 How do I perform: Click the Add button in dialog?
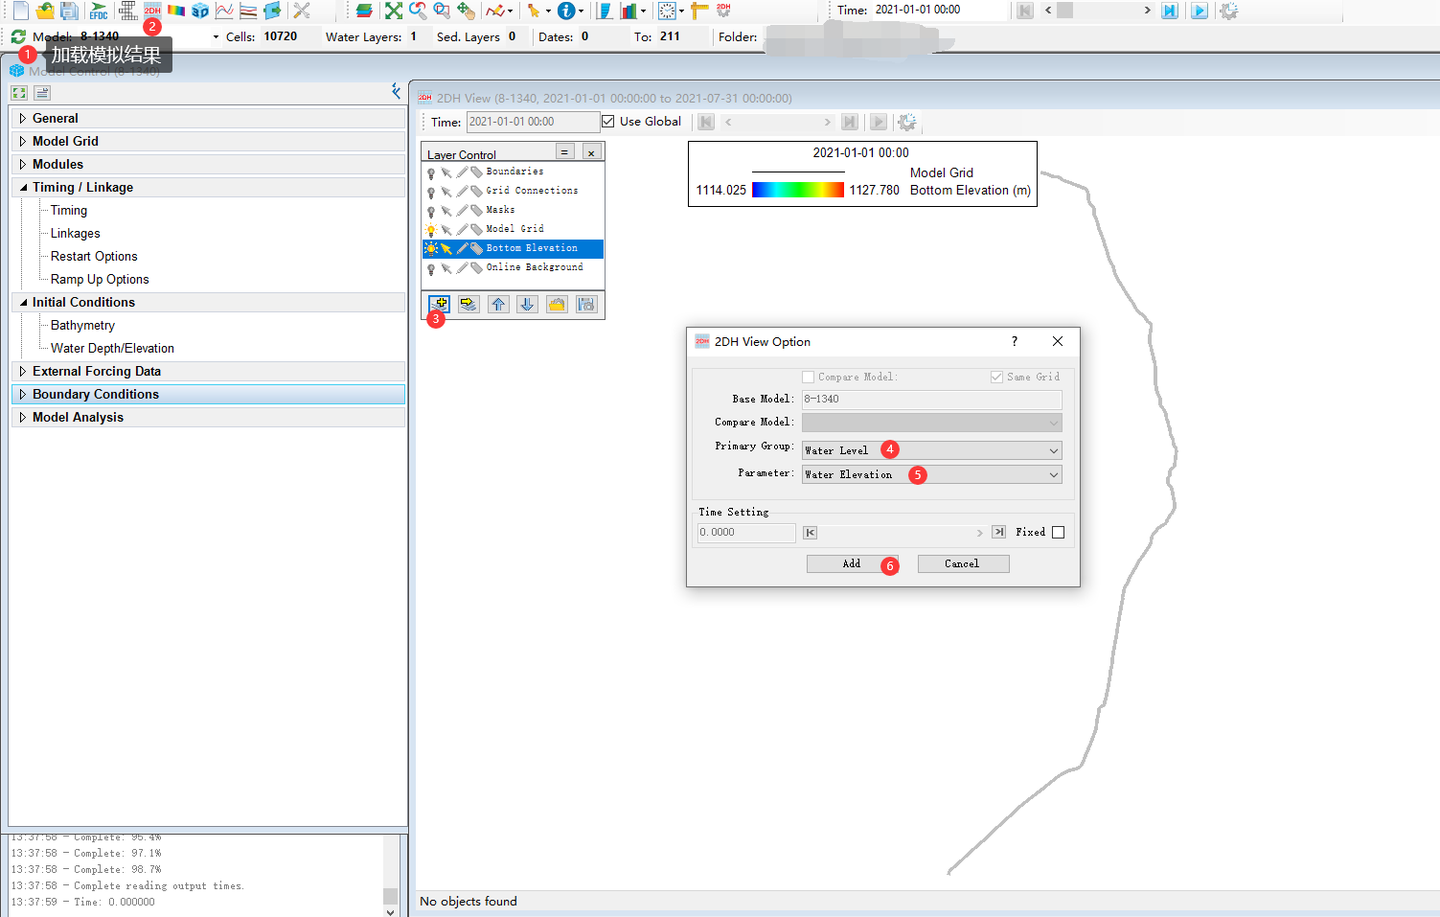(x=851, y=564)
